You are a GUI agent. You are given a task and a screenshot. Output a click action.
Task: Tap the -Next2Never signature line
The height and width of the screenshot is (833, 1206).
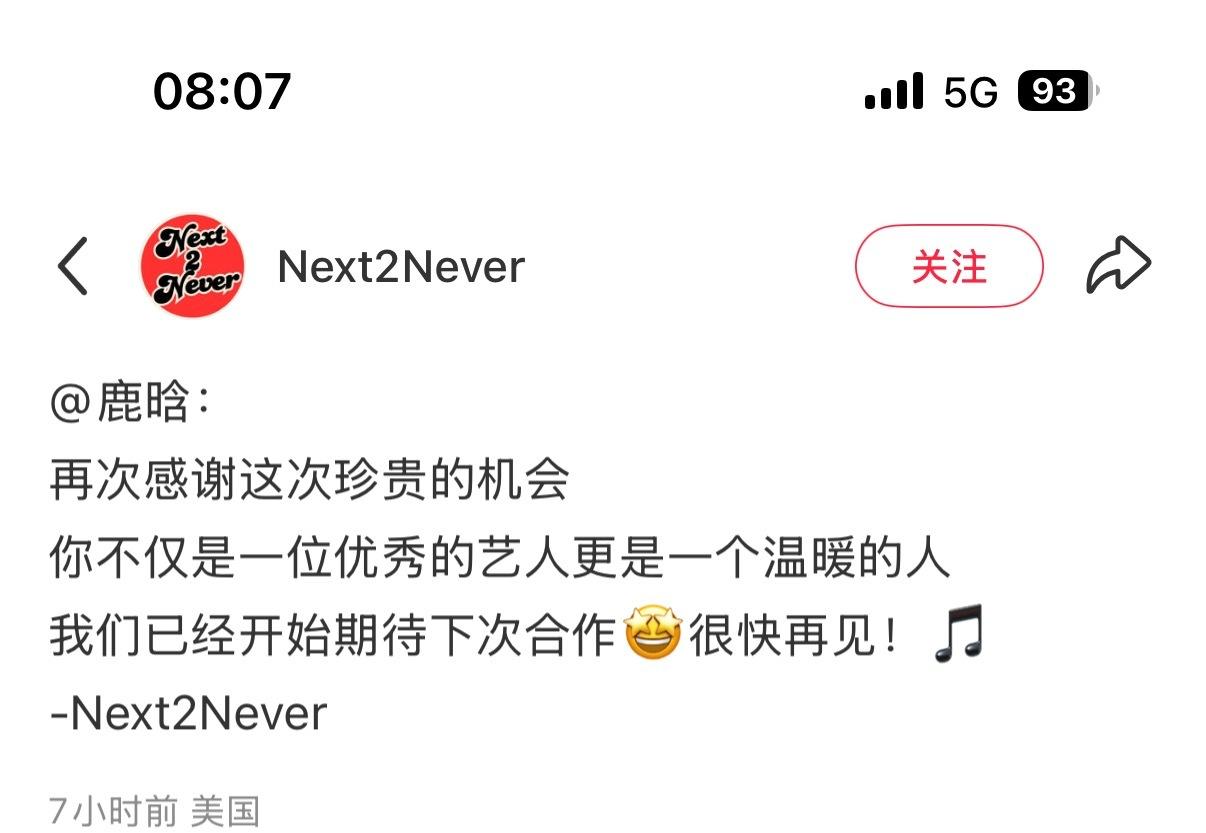coord(188,713)
